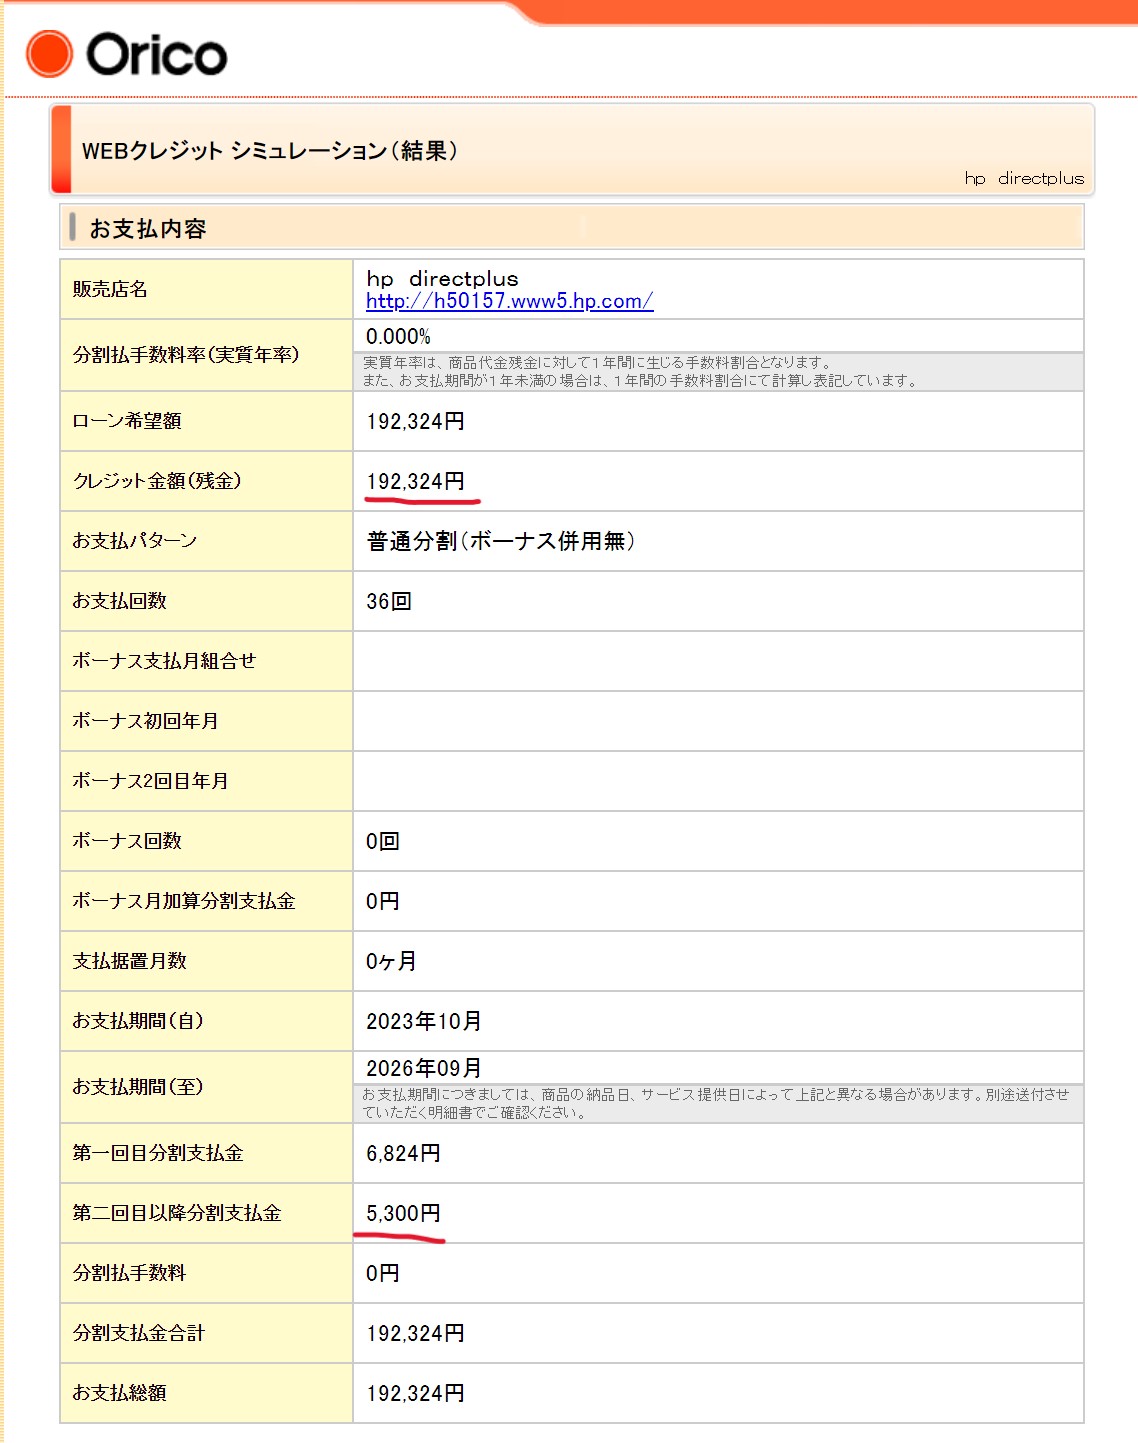Select the 0回 bonus count value
1138x1443 pixels.
pos(383,841)
